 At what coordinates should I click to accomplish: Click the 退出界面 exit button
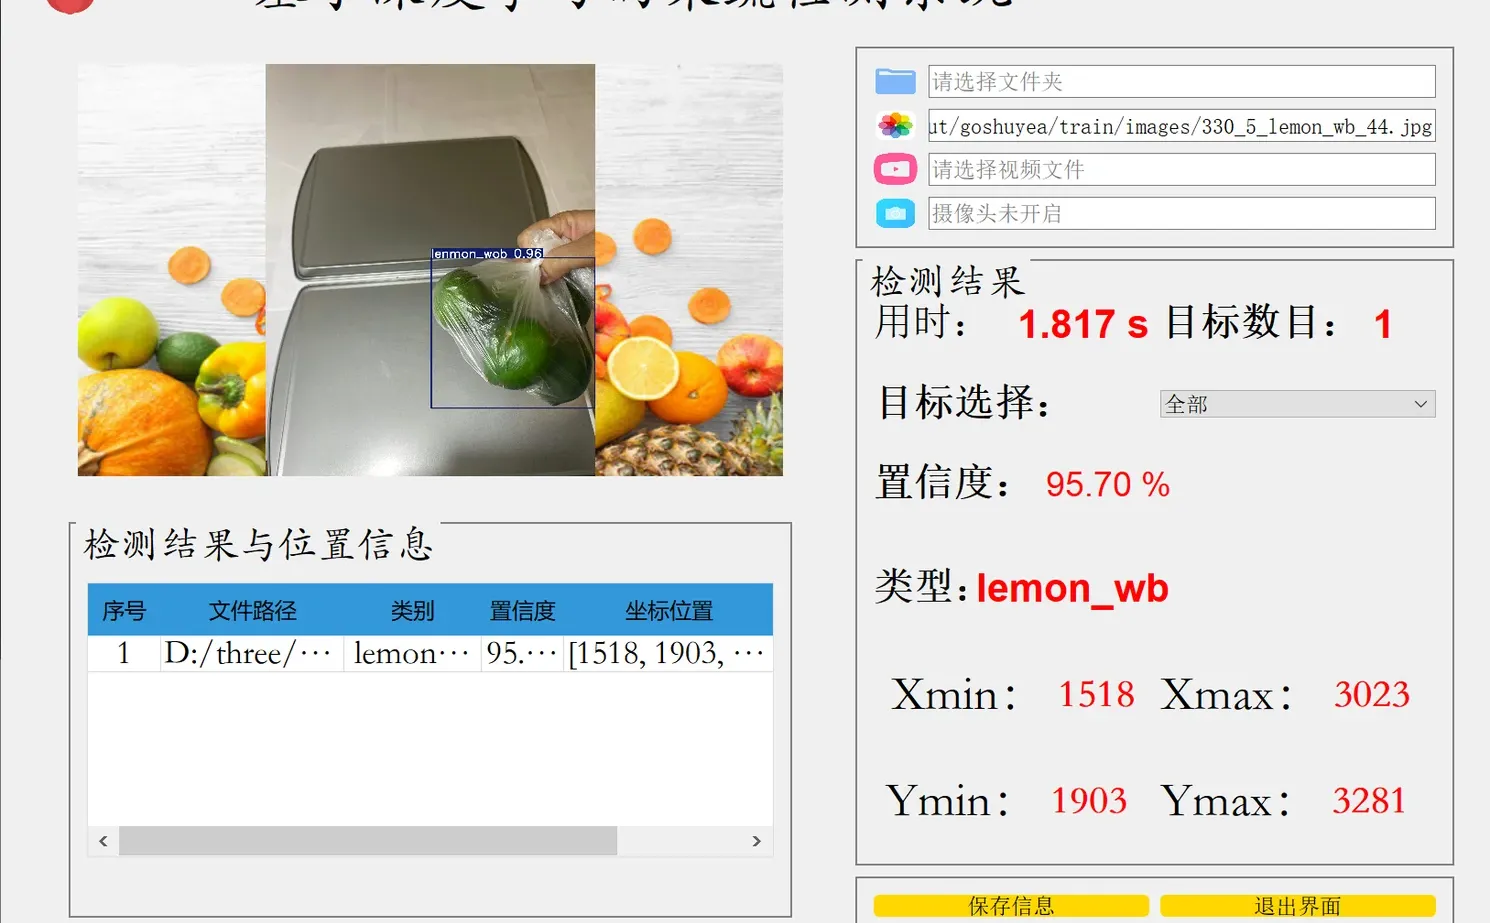1297,905
